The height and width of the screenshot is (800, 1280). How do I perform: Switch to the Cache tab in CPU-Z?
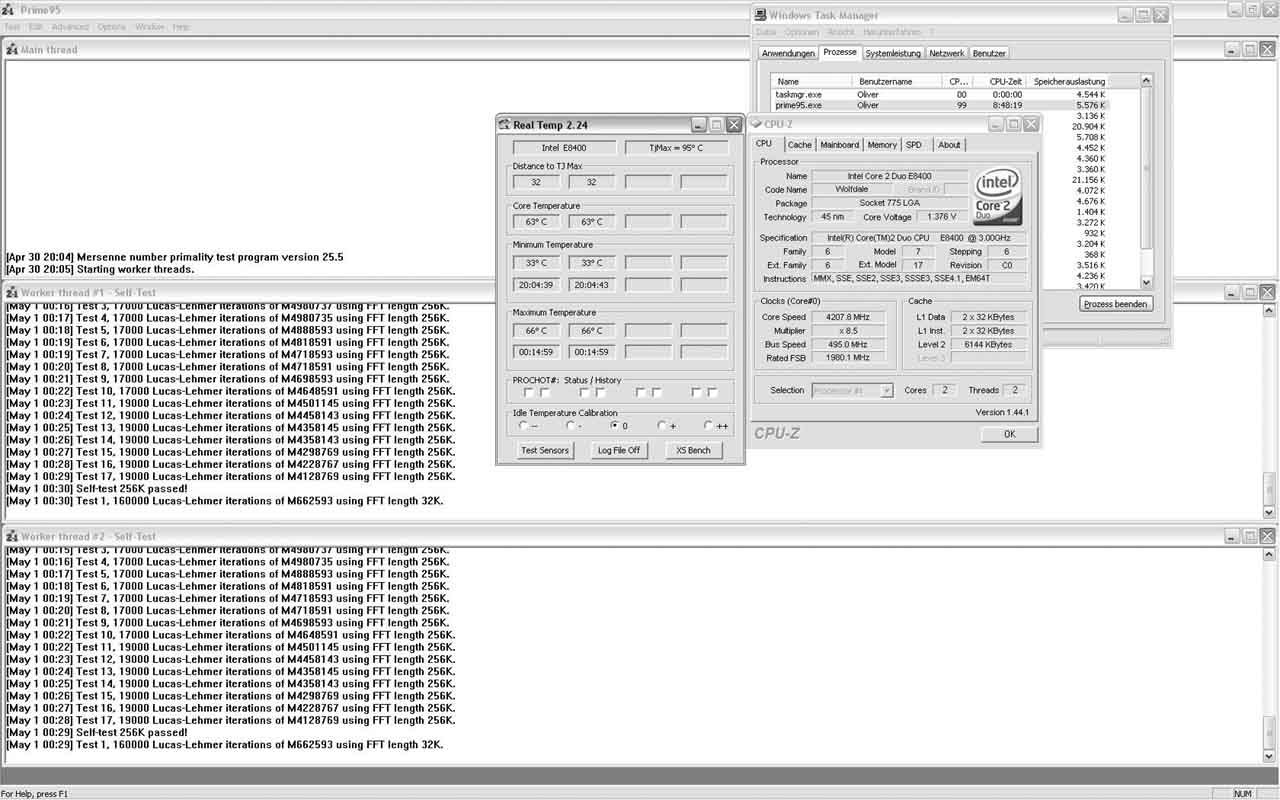click(799, 145)
